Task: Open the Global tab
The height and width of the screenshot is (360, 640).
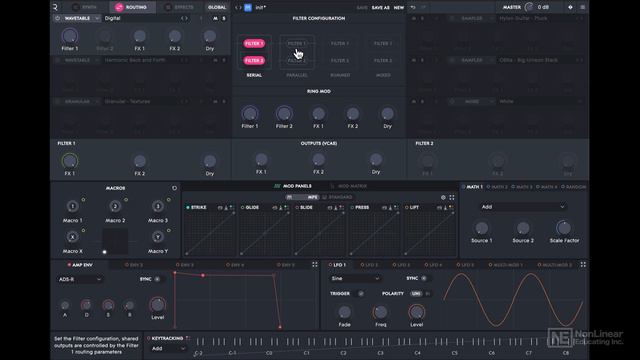Action: click(217, 7)
